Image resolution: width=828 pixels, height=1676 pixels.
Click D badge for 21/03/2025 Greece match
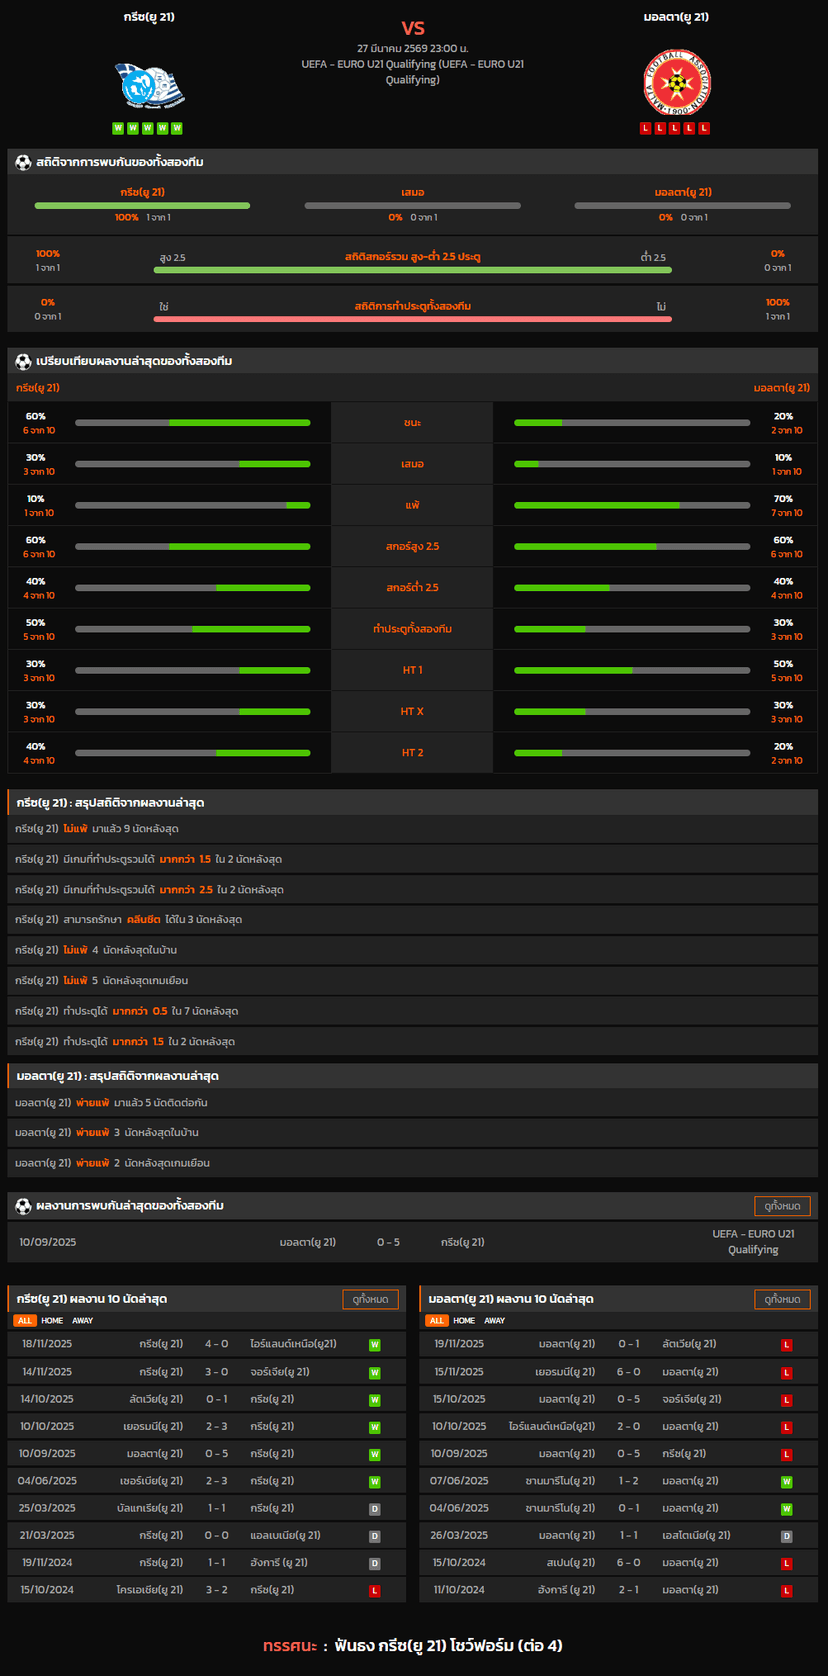(375, 1536)
